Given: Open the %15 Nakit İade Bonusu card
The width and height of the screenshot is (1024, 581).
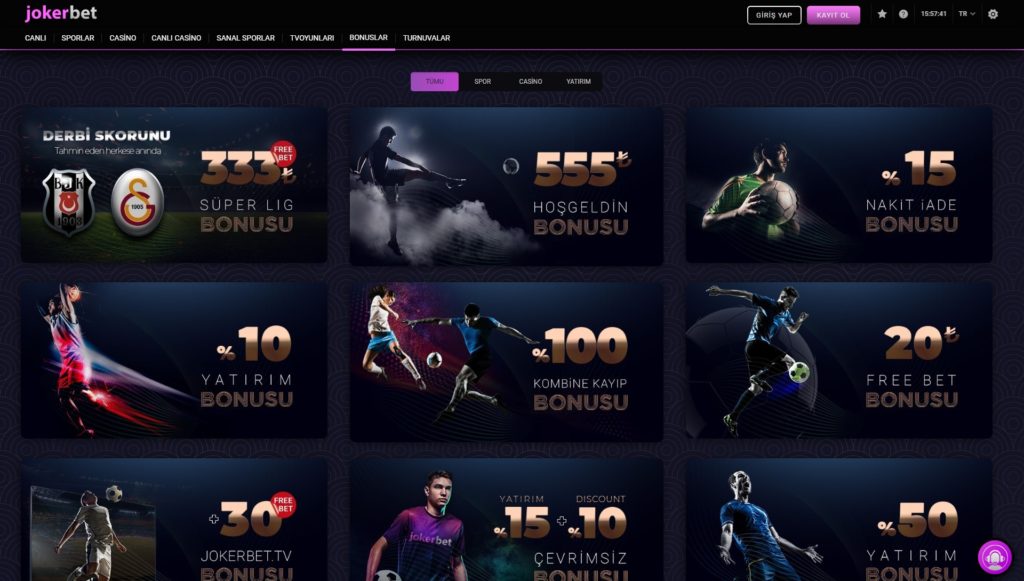Looking at the screenshot, I should pos(839,185).
